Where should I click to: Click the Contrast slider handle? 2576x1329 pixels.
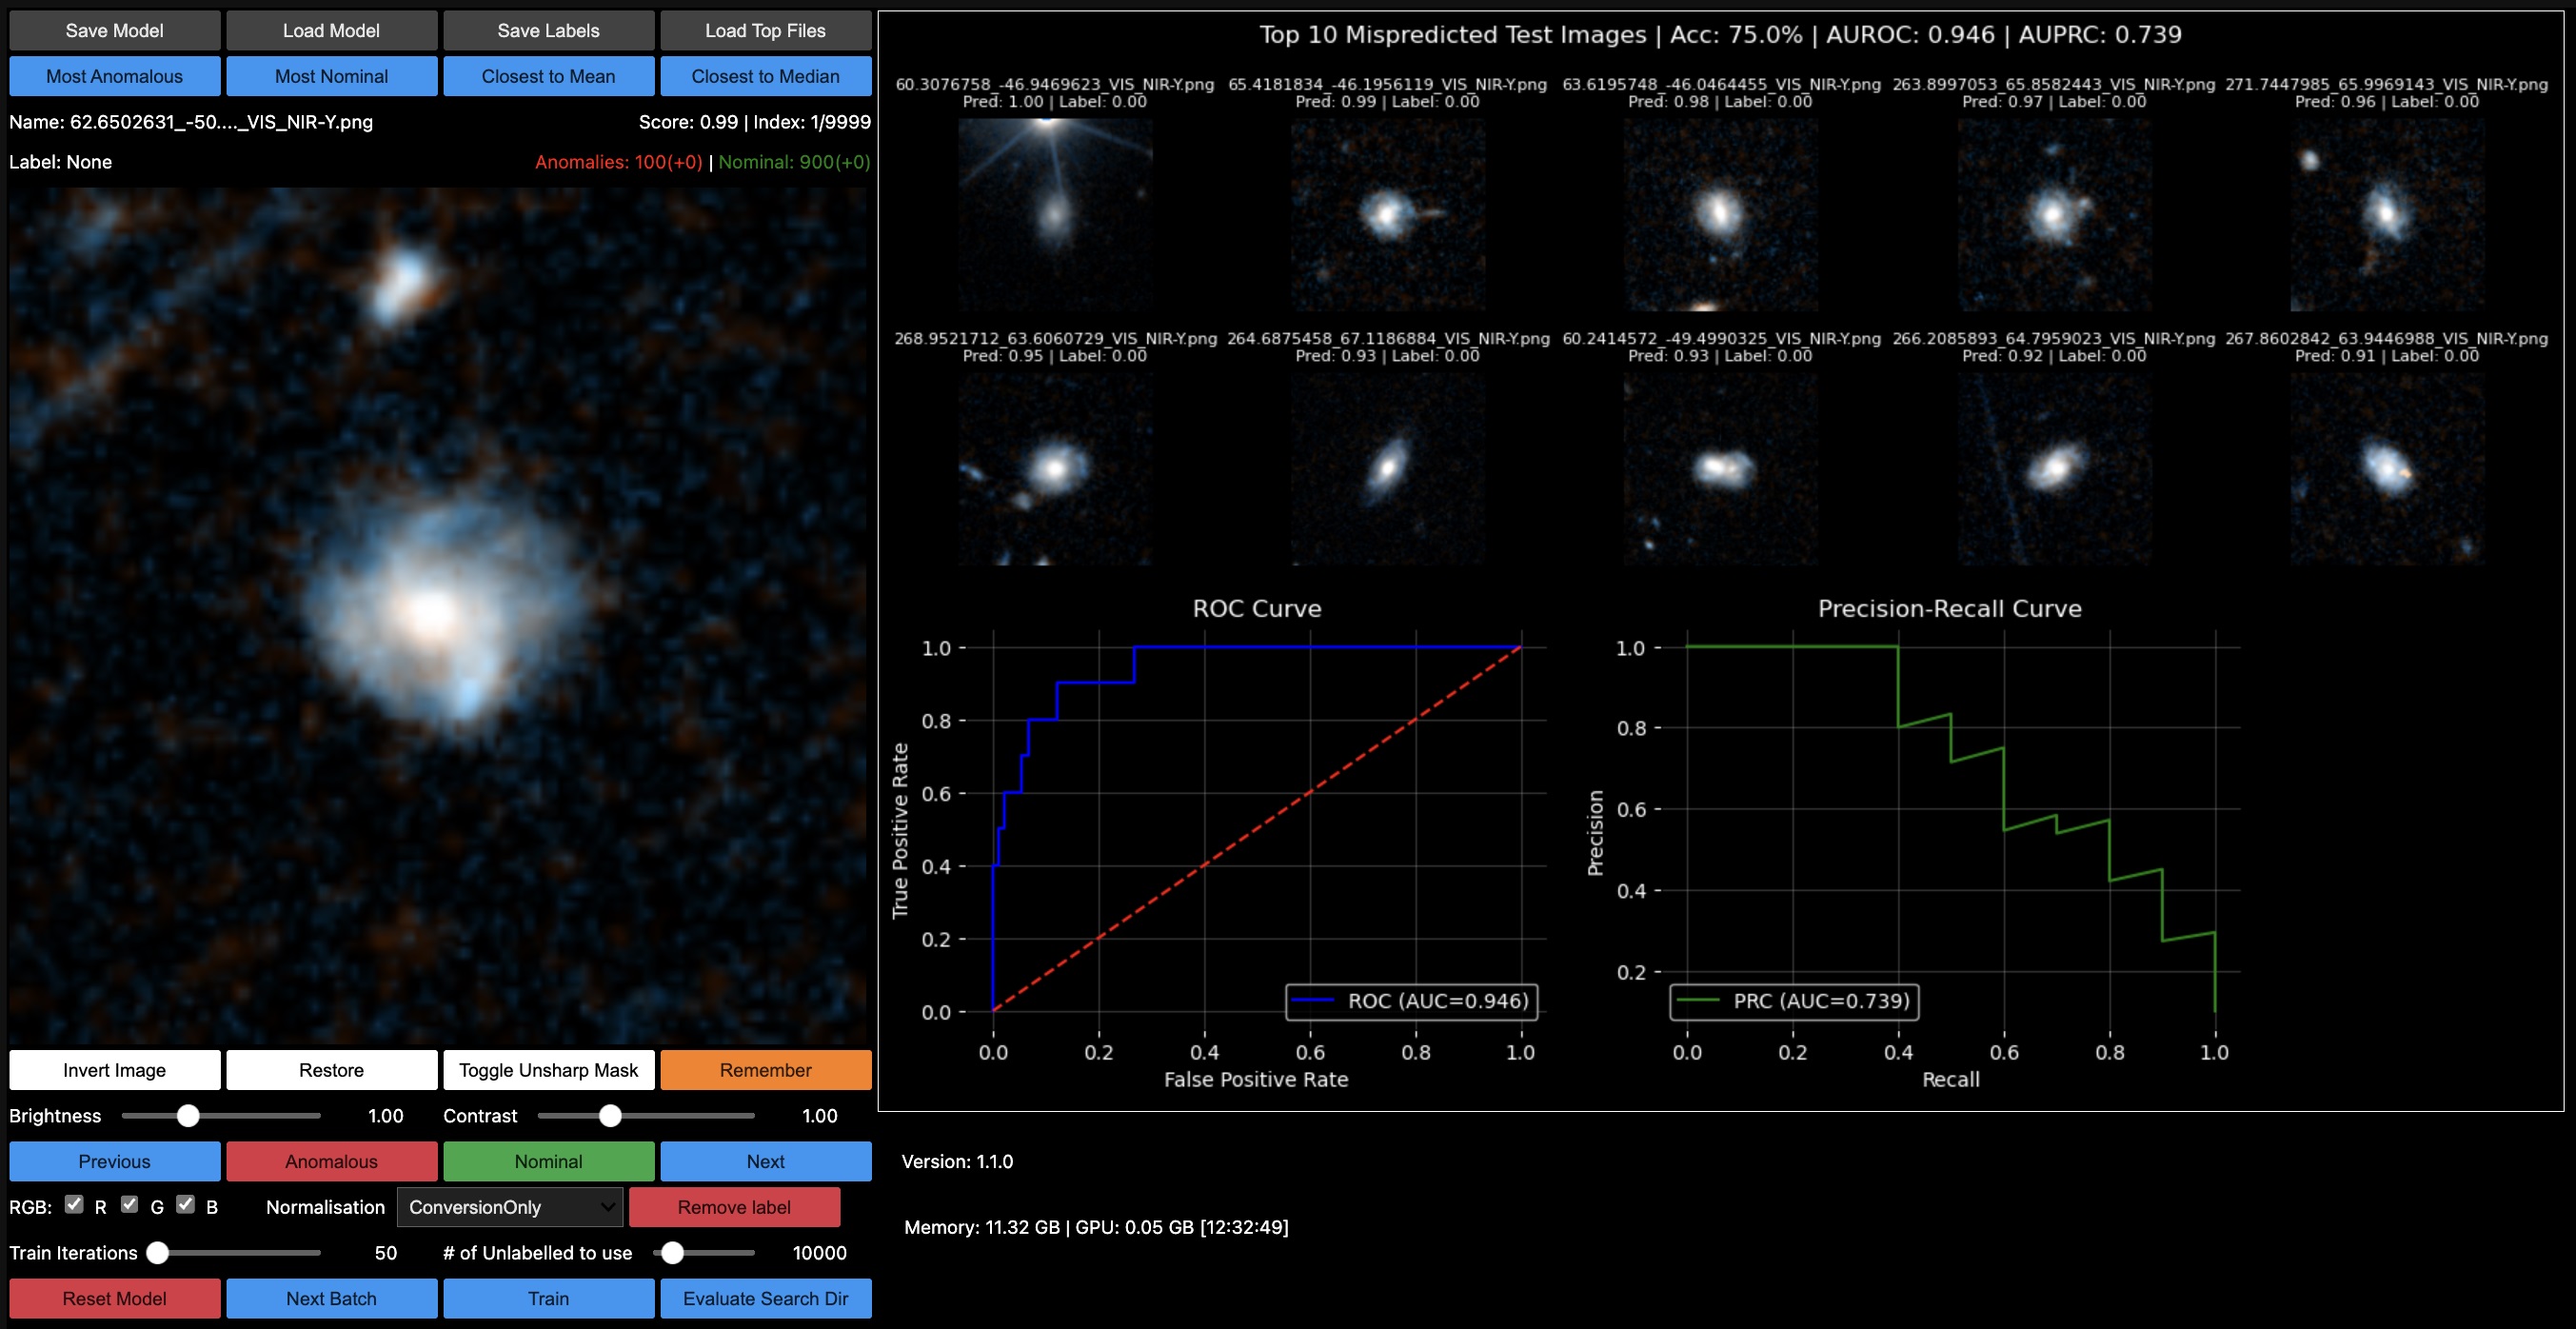tap(610, 1116)
